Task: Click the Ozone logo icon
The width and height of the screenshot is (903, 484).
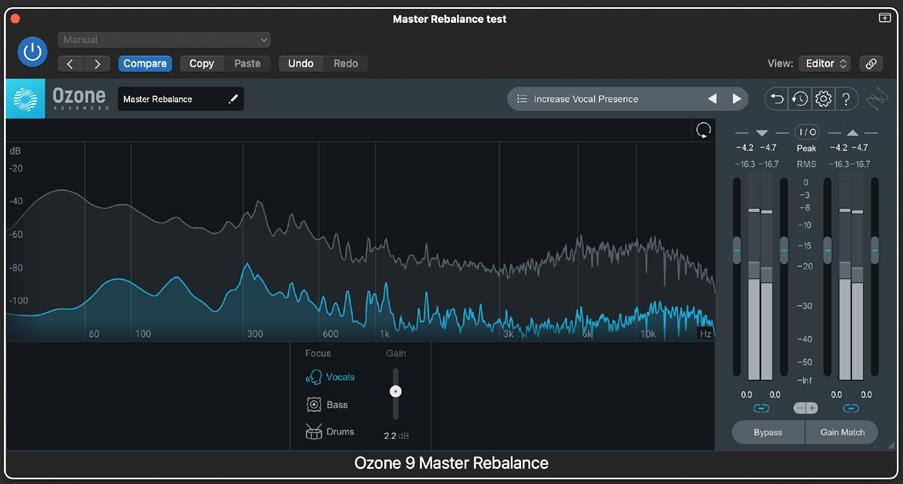Action: pyautogui.click(x=25, y=99)
